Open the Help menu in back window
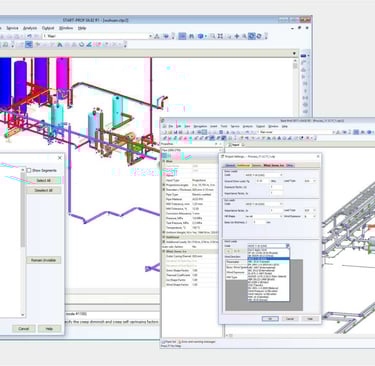375x366 pixels. [x=82, y=28]
